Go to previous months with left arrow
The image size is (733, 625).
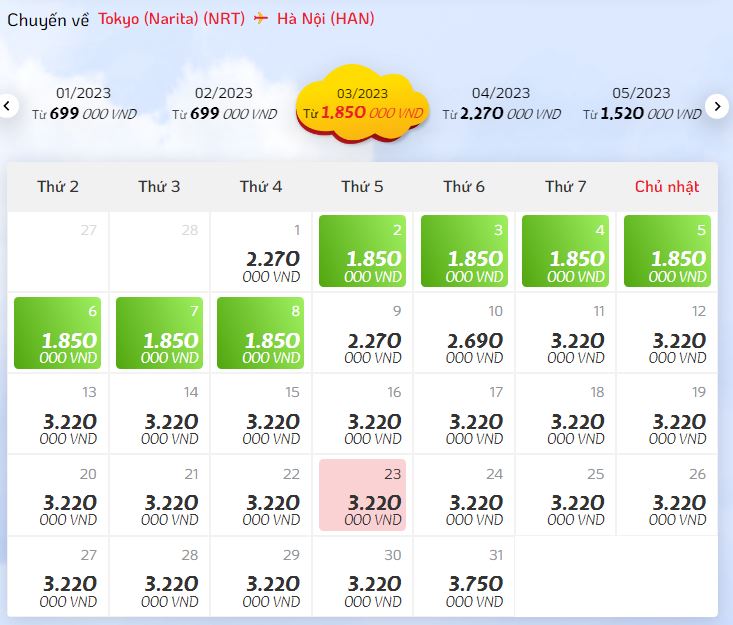[7, 106]
